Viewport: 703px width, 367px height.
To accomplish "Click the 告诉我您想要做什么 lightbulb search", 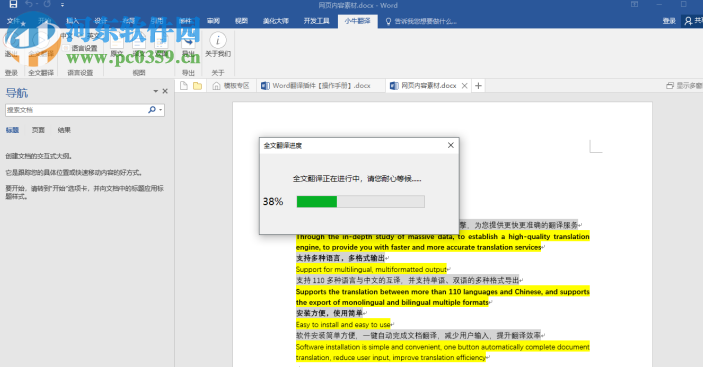I will pyautogui.click(x=421, y=21).
